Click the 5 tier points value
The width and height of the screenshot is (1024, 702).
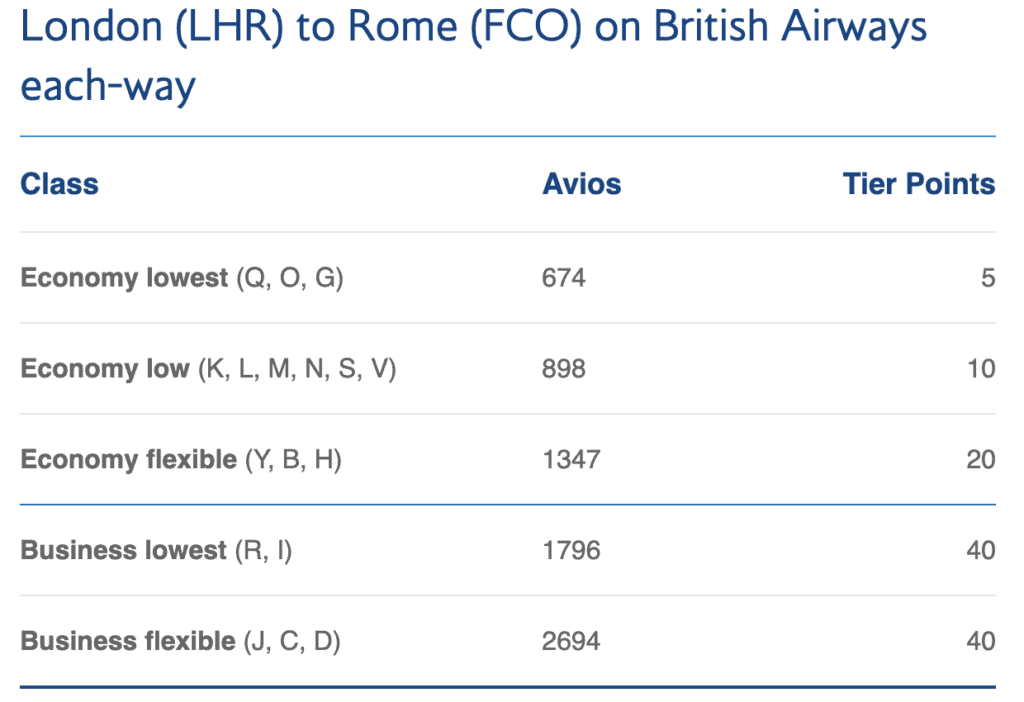tap(988, 278)
